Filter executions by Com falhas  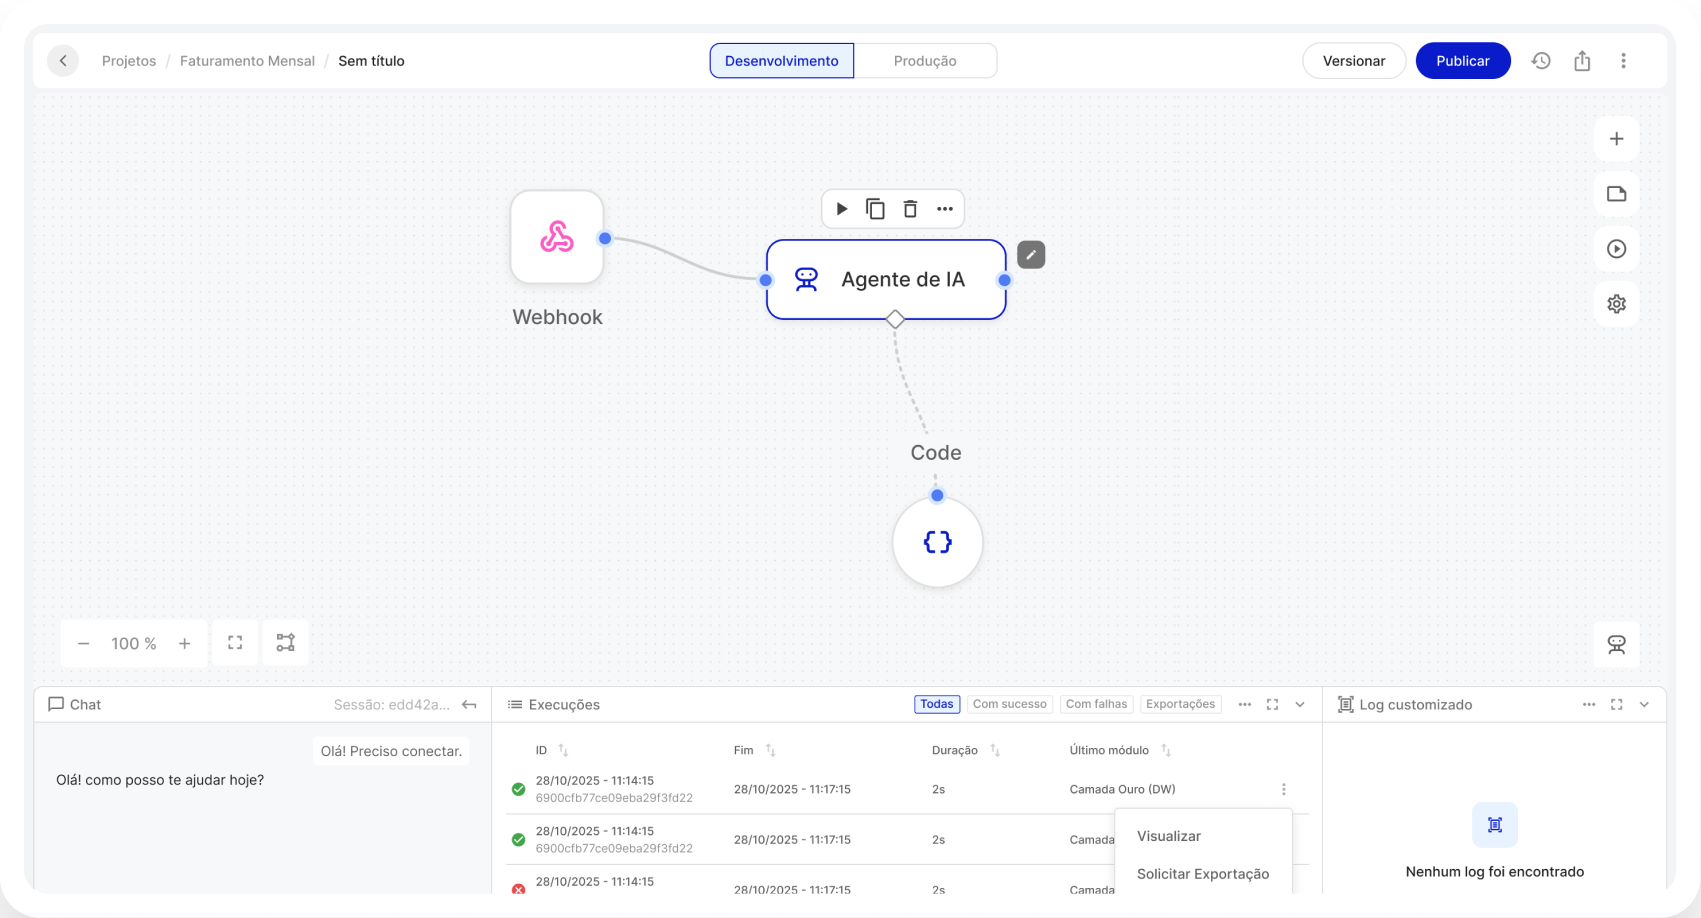(1096, 704)
